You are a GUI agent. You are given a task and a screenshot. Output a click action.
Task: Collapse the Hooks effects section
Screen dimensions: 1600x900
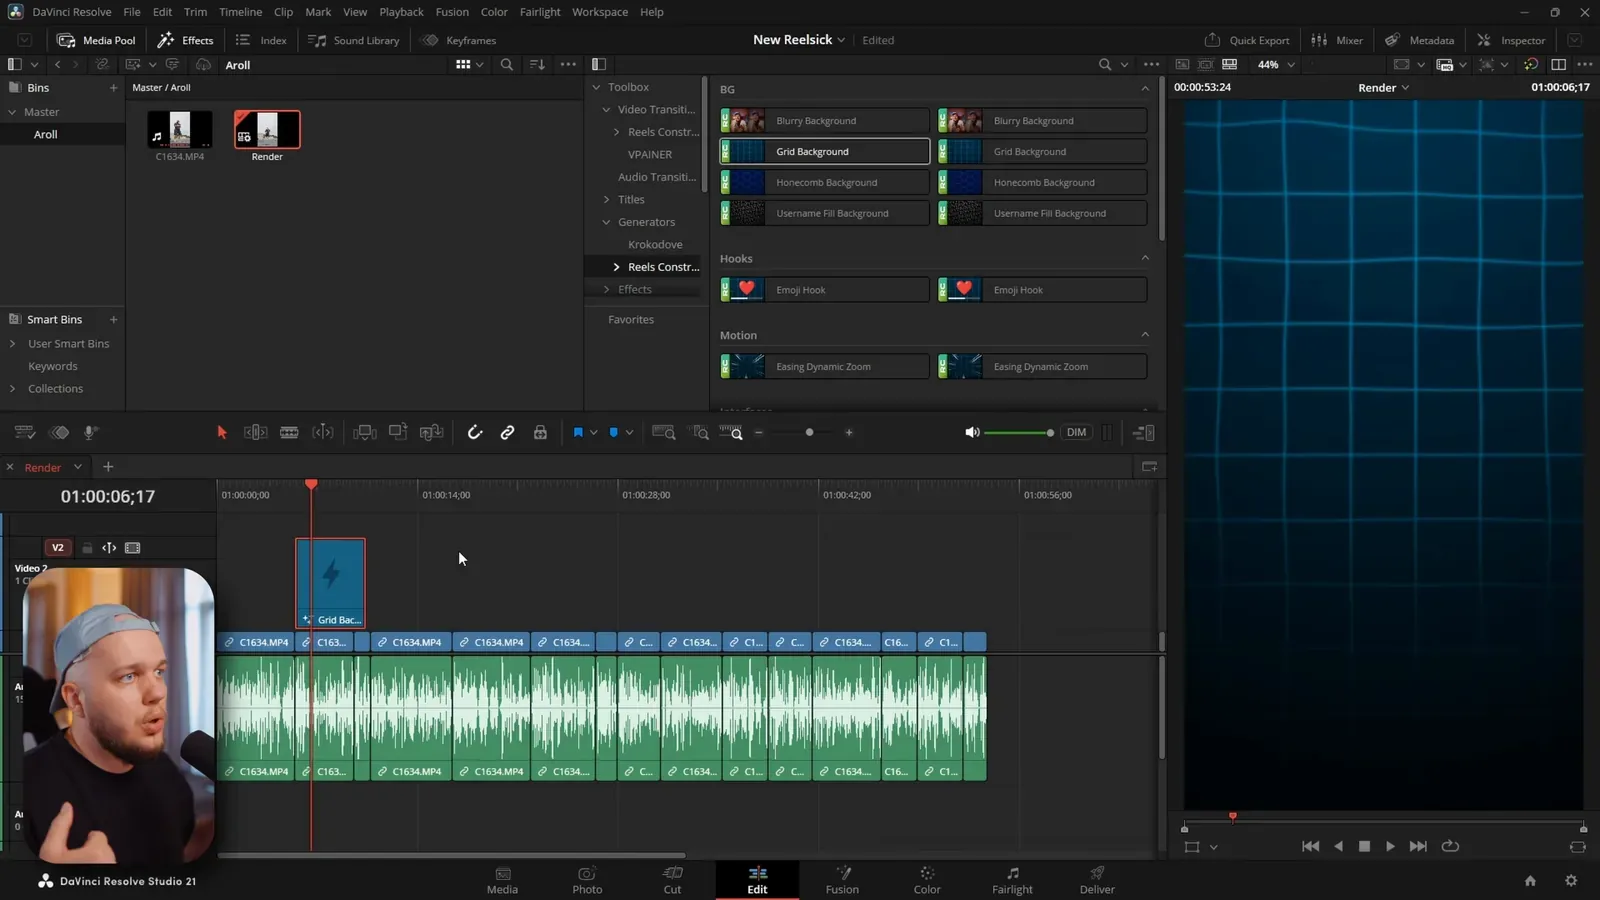[1145, 258]
